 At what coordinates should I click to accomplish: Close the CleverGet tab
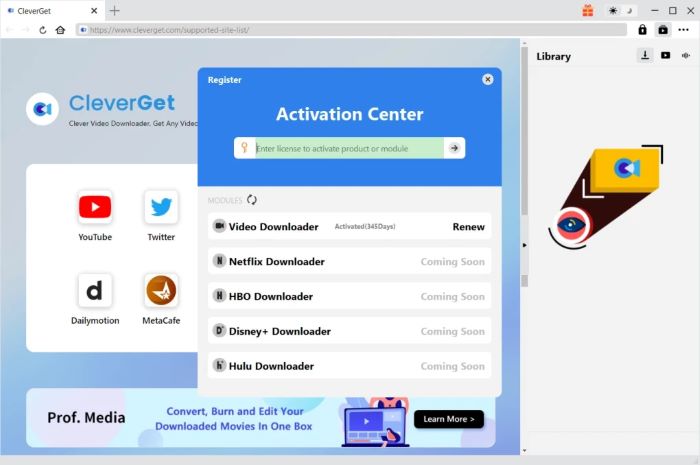pos(94,10)
